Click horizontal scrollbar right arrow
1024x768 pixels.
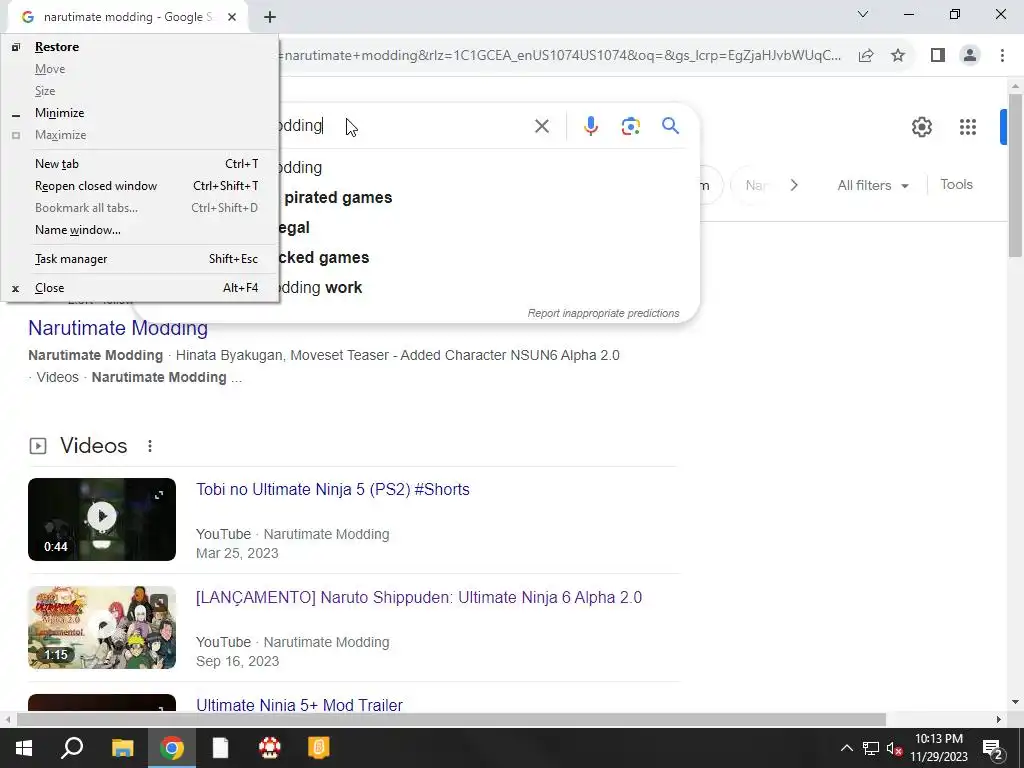(999, 720)
